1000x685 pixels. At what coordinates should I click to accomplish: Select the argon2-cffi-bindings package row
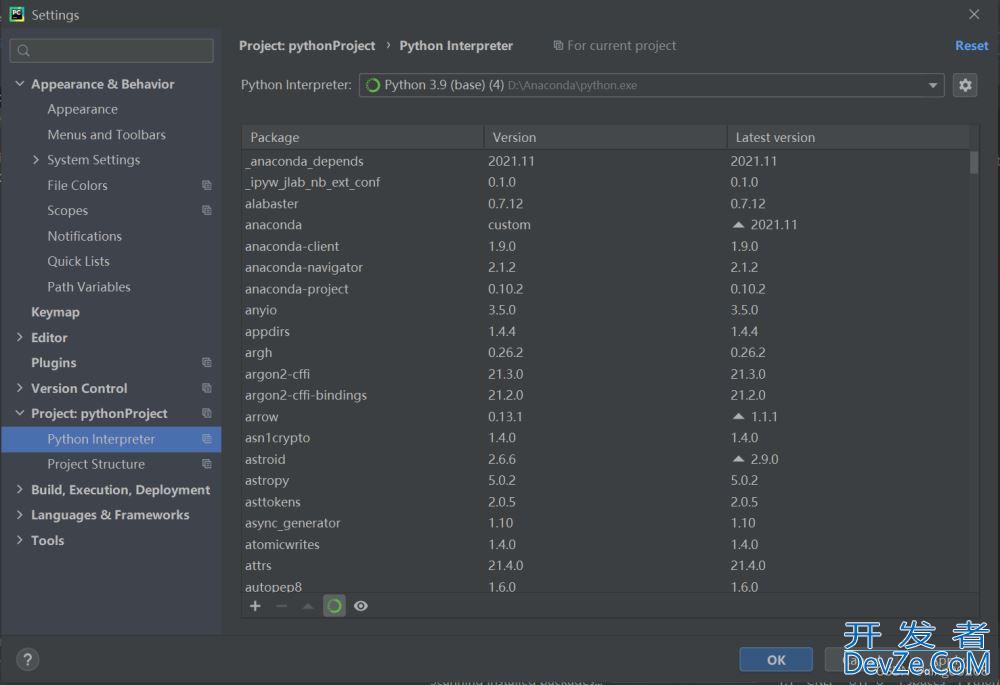click(x=605, y=395)
